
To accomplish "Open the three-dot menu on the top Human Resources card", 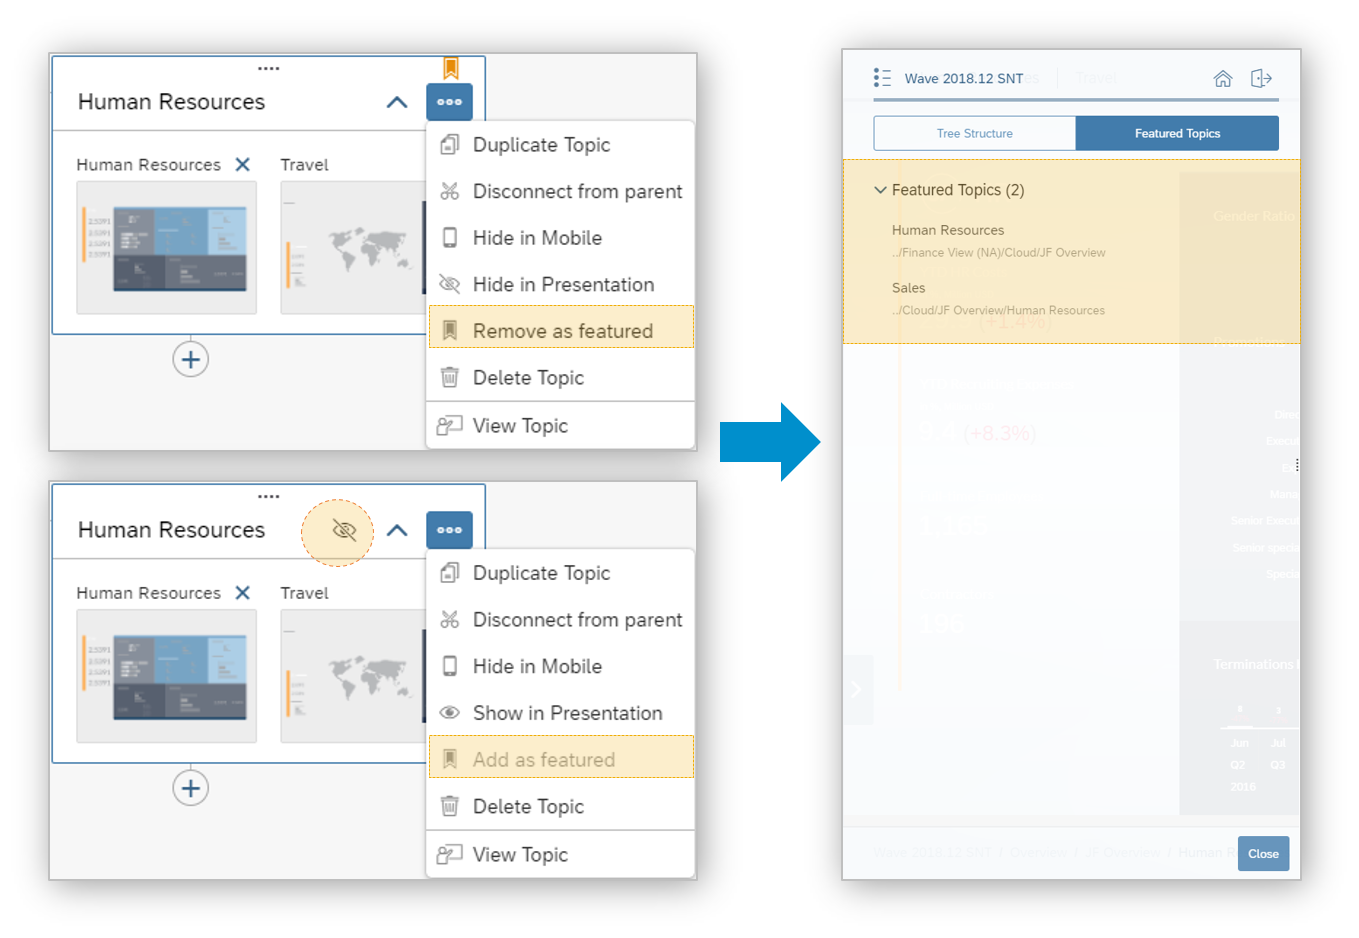I will (449, 102).
